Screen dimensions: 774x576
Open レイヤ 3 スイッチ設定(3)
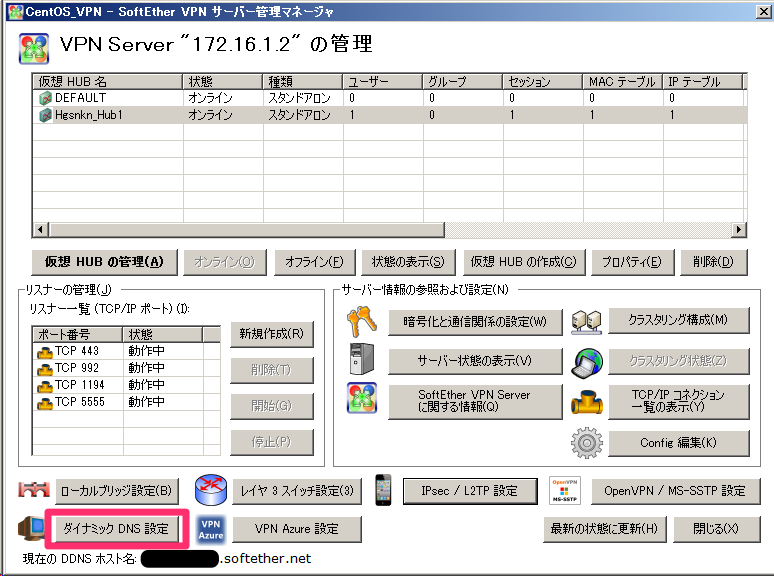point(297,491)
